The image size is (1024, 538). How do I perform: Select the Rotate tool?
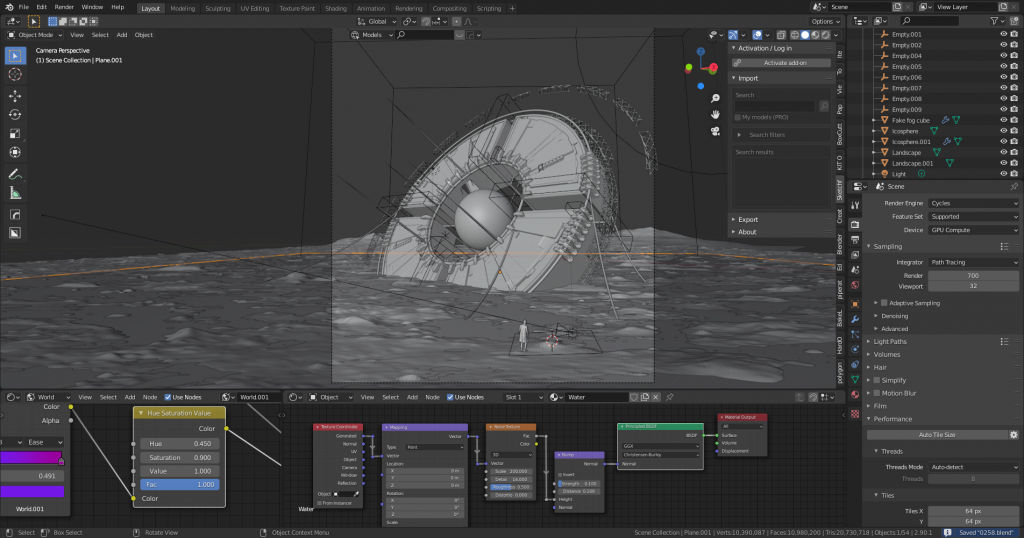14,115
